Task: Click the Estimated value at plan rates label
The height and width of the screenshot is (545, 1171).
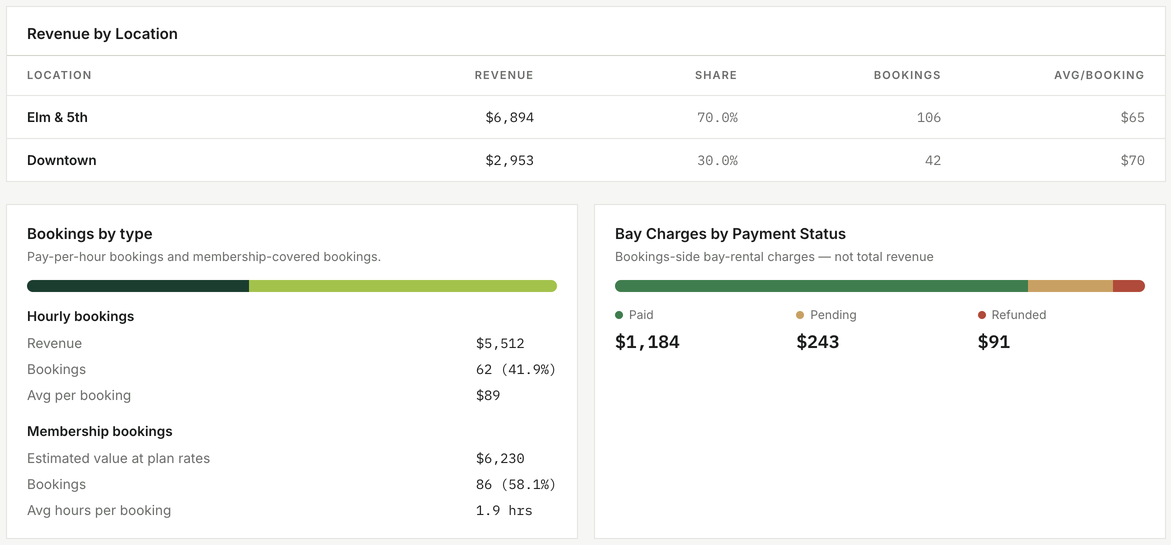Action: [x=119, y=458]
